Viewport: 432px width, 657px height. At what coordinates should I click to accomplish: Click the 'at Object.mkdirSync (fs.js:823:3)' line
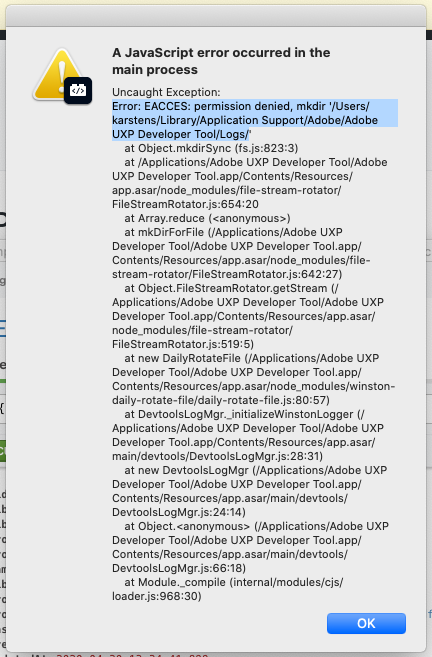211,148
